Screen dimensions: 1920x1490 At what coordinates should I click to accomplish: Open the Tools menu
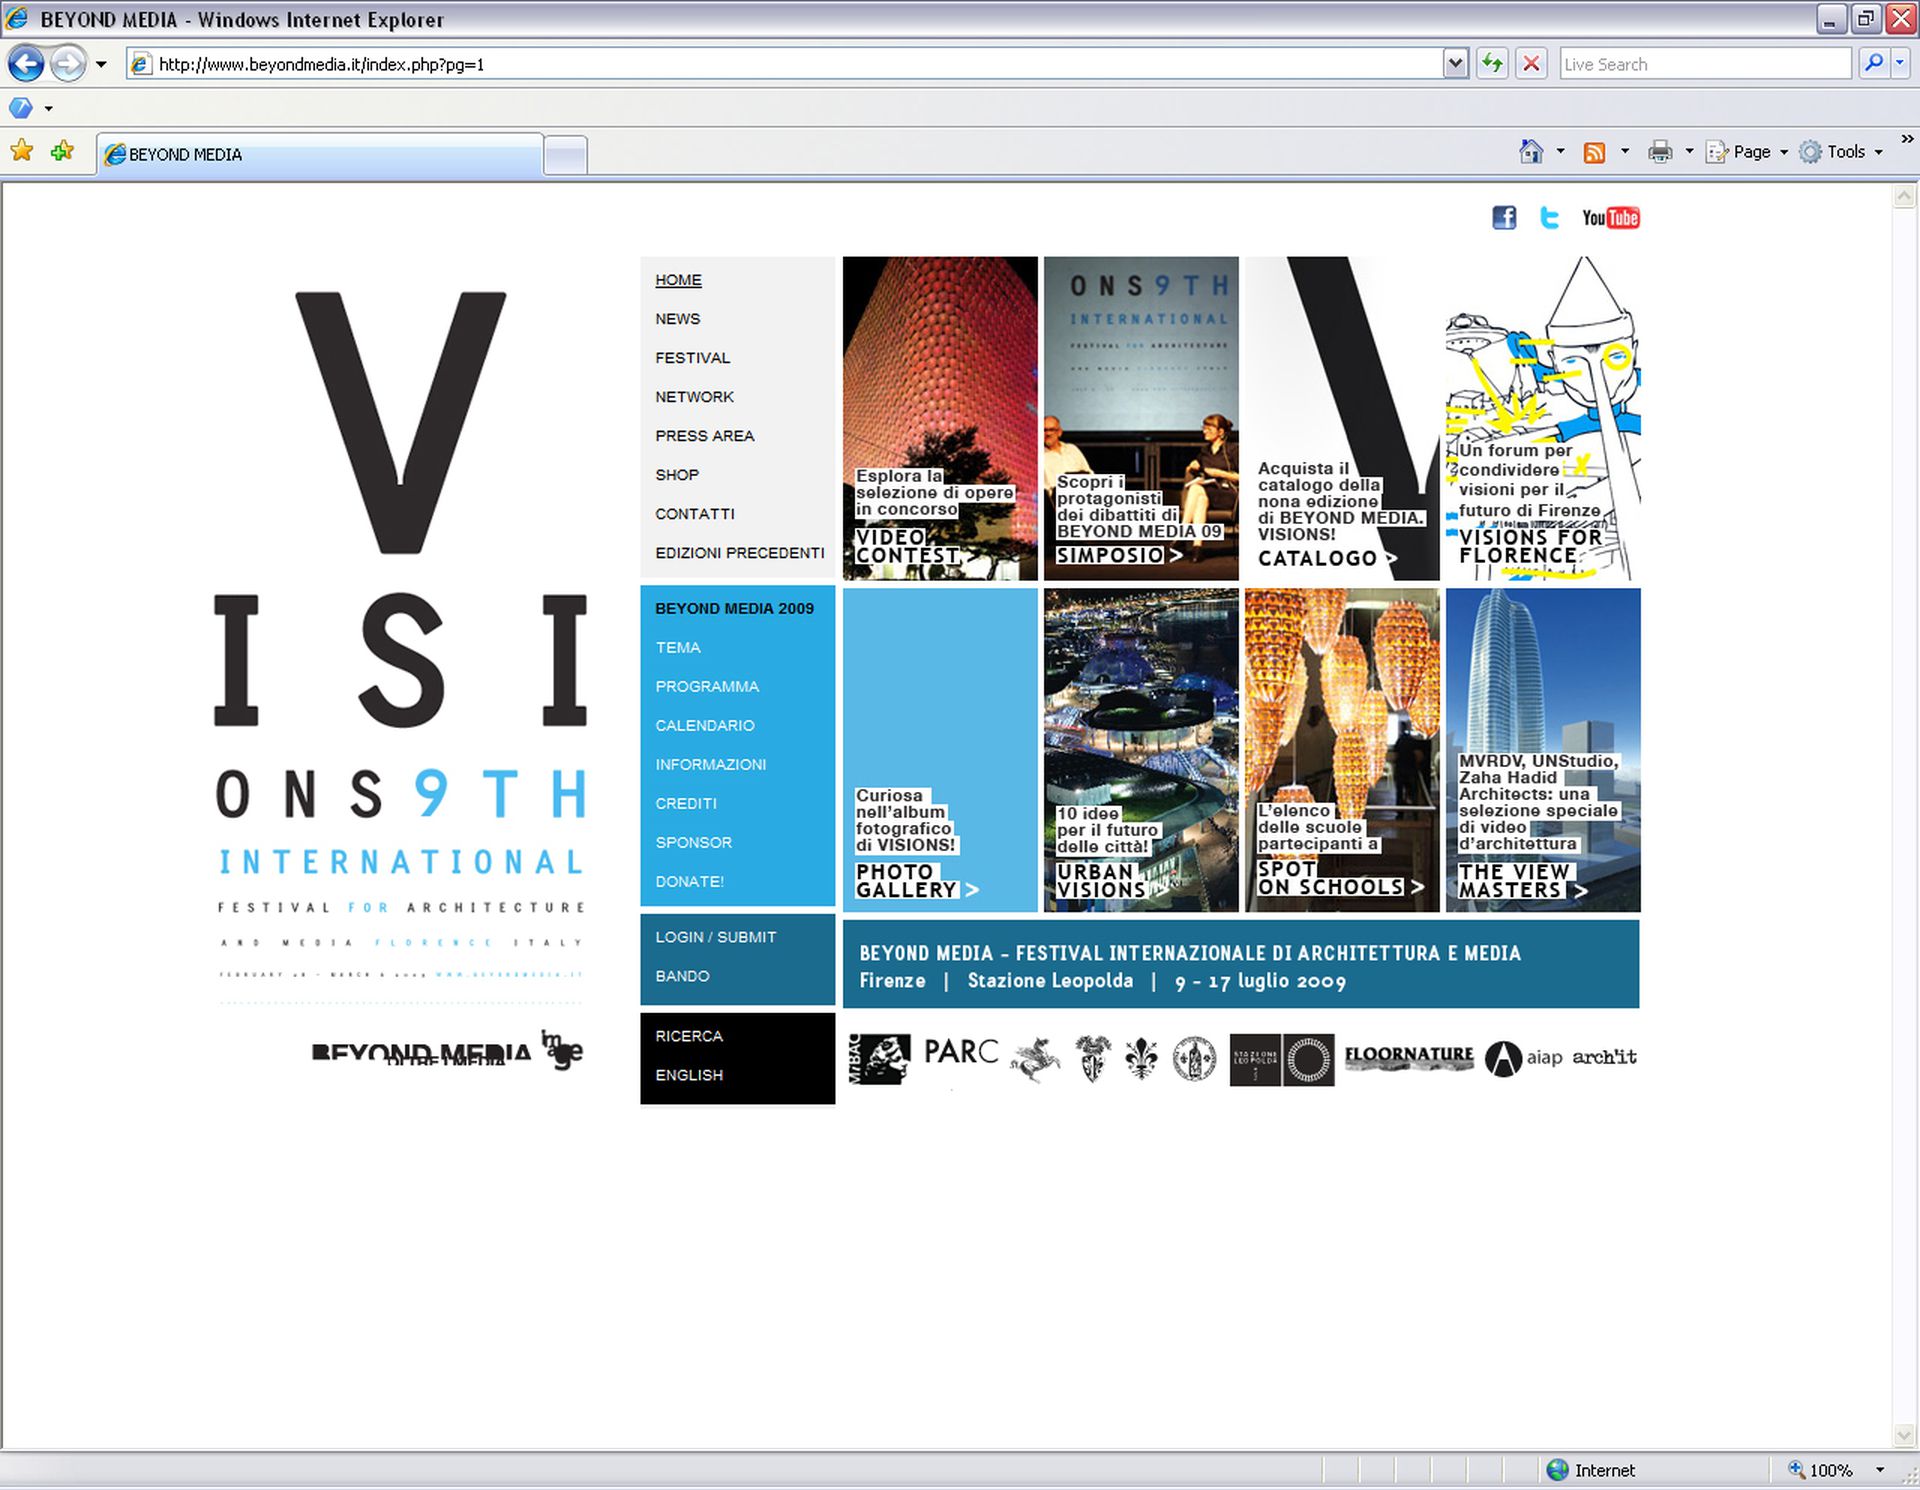tap(1841, 152)
